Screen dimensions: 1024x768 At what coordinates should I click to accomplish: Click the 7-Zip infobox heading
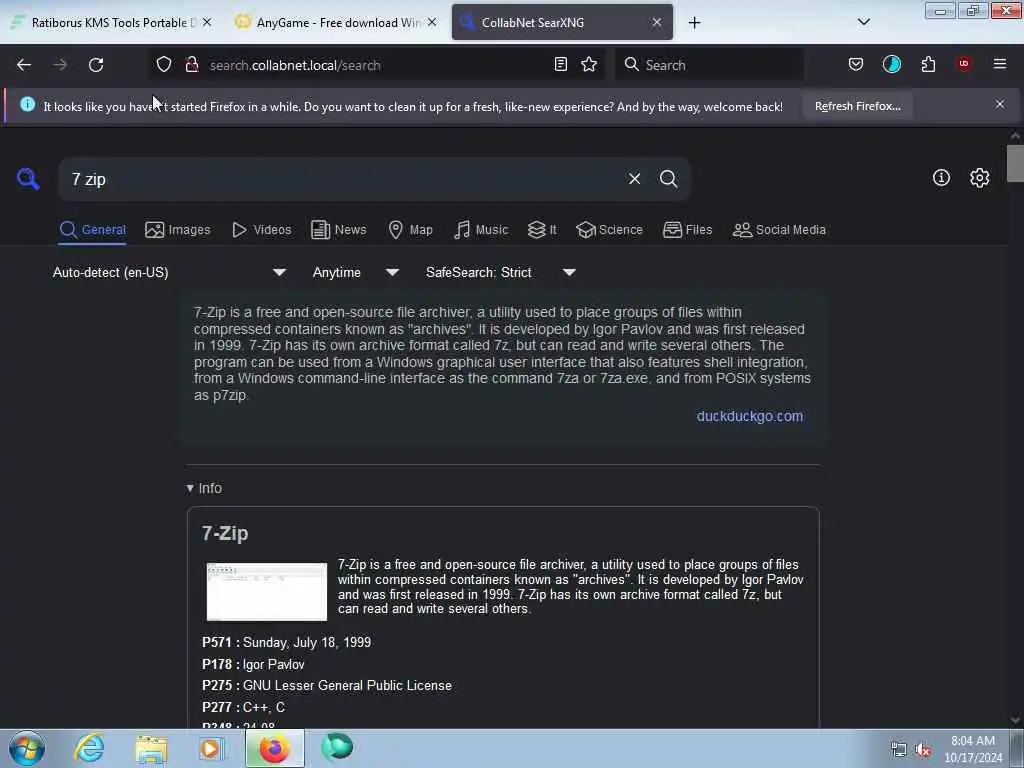click(225, 534)
